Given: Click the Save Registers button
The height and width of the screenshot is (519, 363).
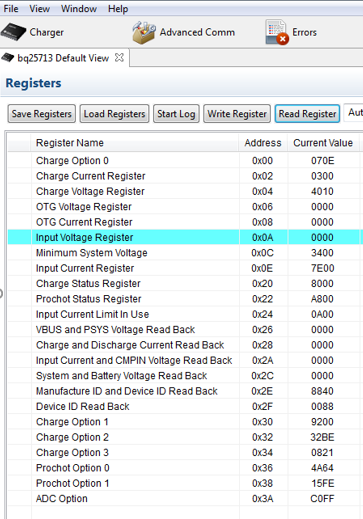Looking at the screenshot, I should 42,114.
